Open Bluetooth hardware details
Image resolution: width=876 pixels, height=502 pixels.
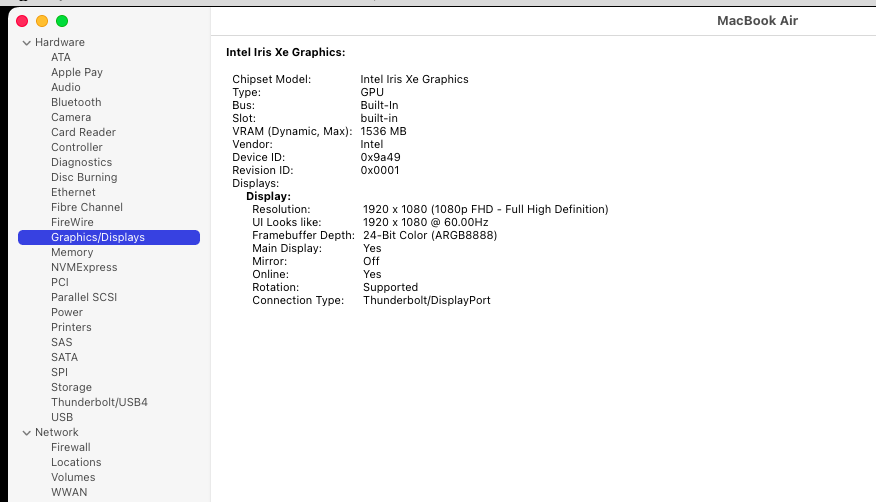(x=77, y=102)
